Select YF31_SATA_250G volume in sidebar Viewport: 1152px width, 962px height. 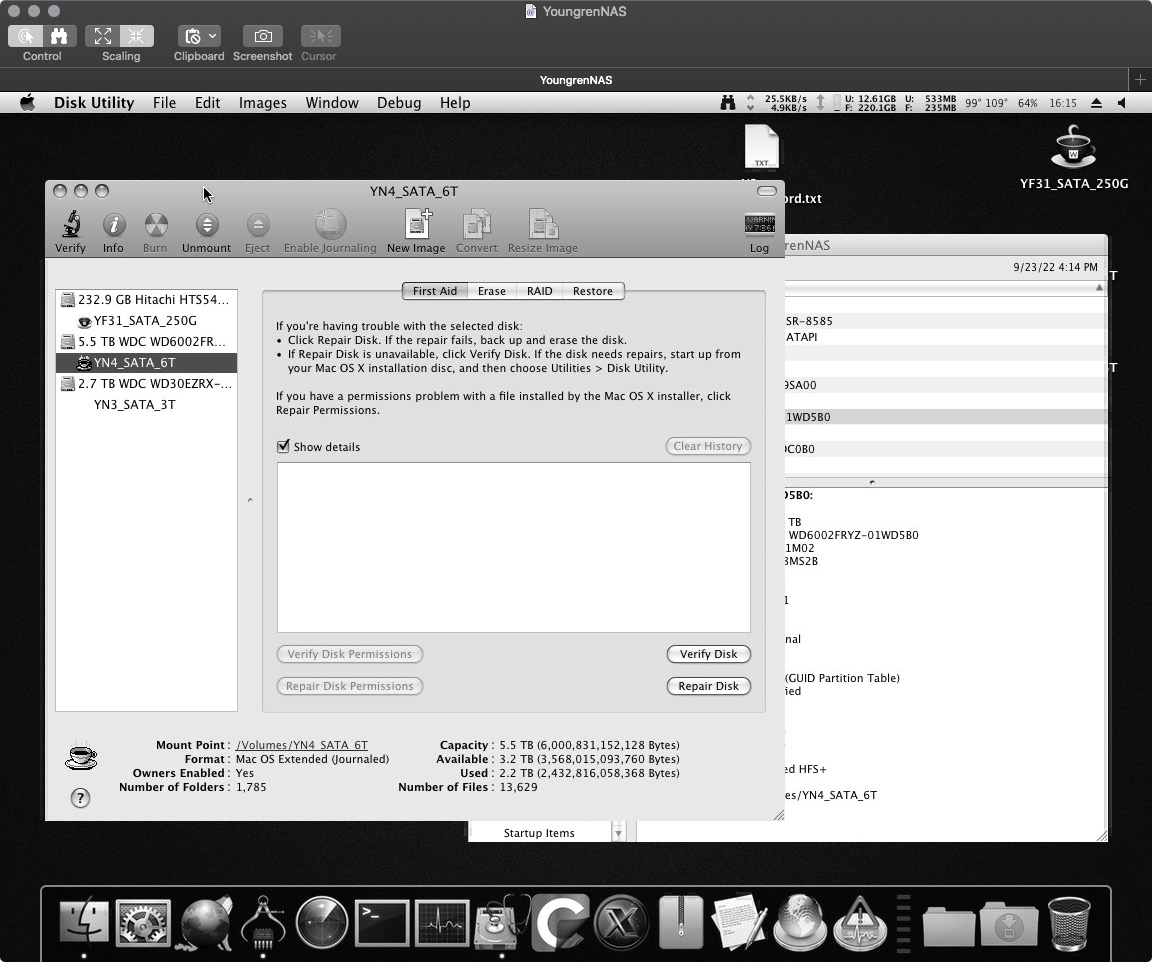pos(146,320)
